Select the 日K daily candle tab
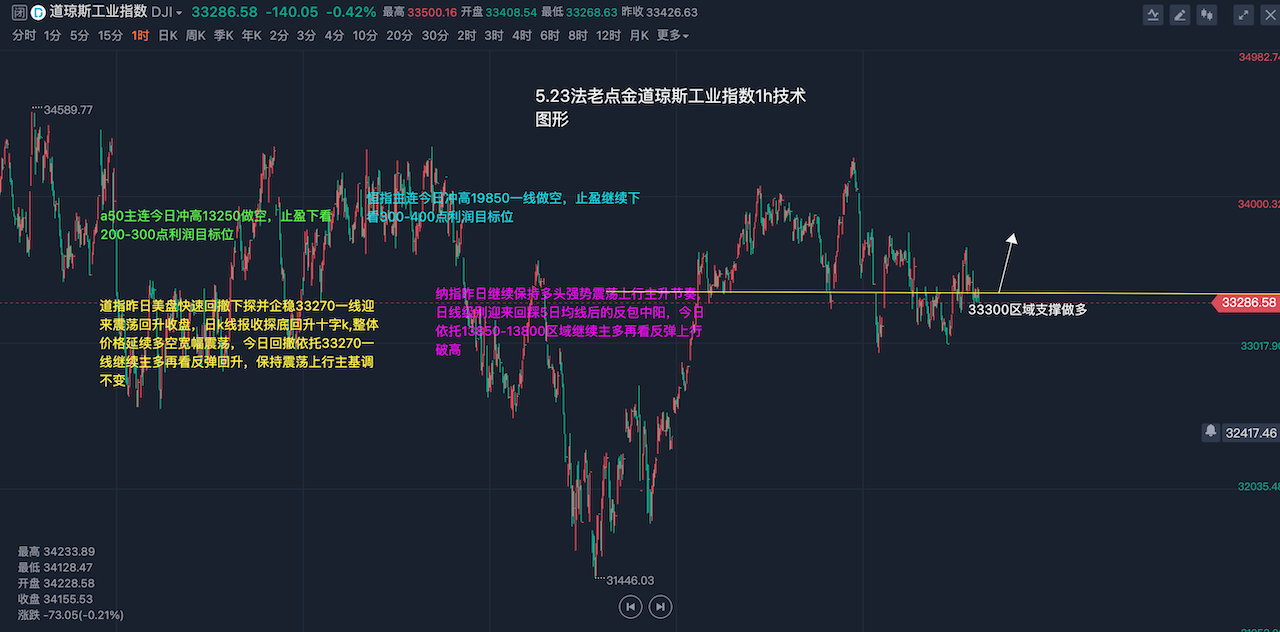The height and width of the screenshot is (632, 1280). [x=168, y=36]
